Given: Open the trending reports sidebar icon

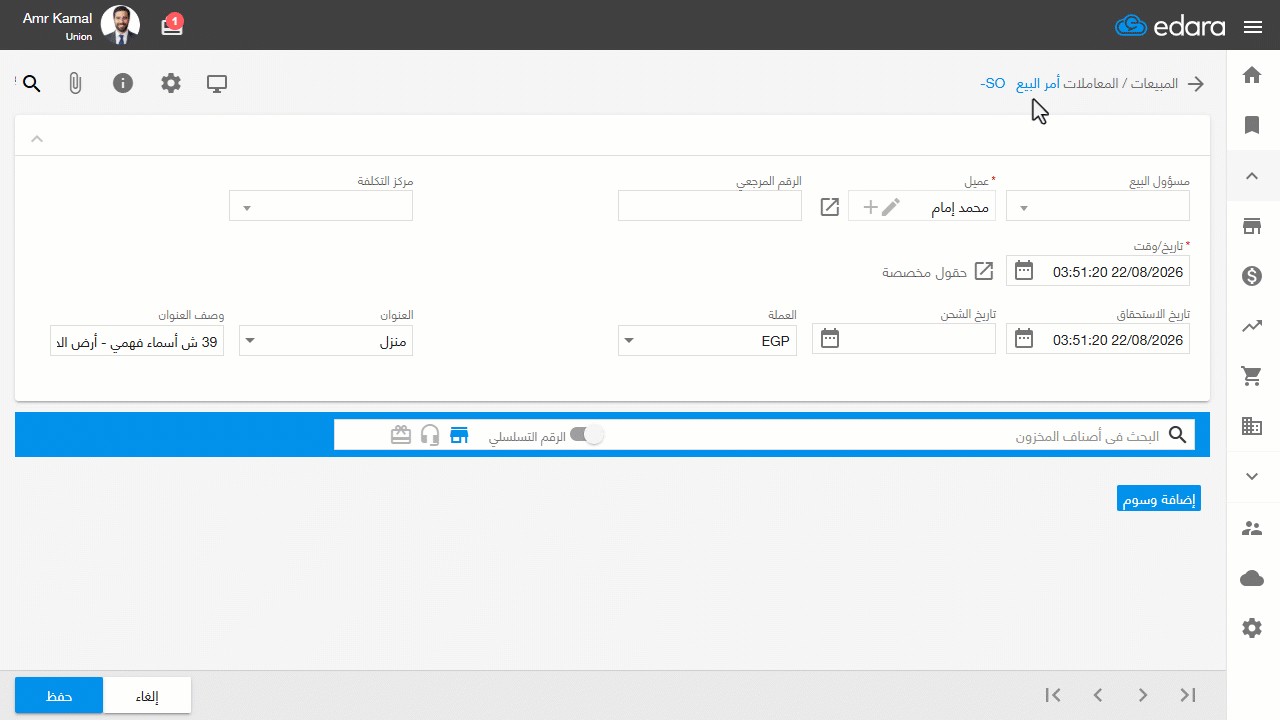Looking at the screenshot, I should pos(1252,326).
